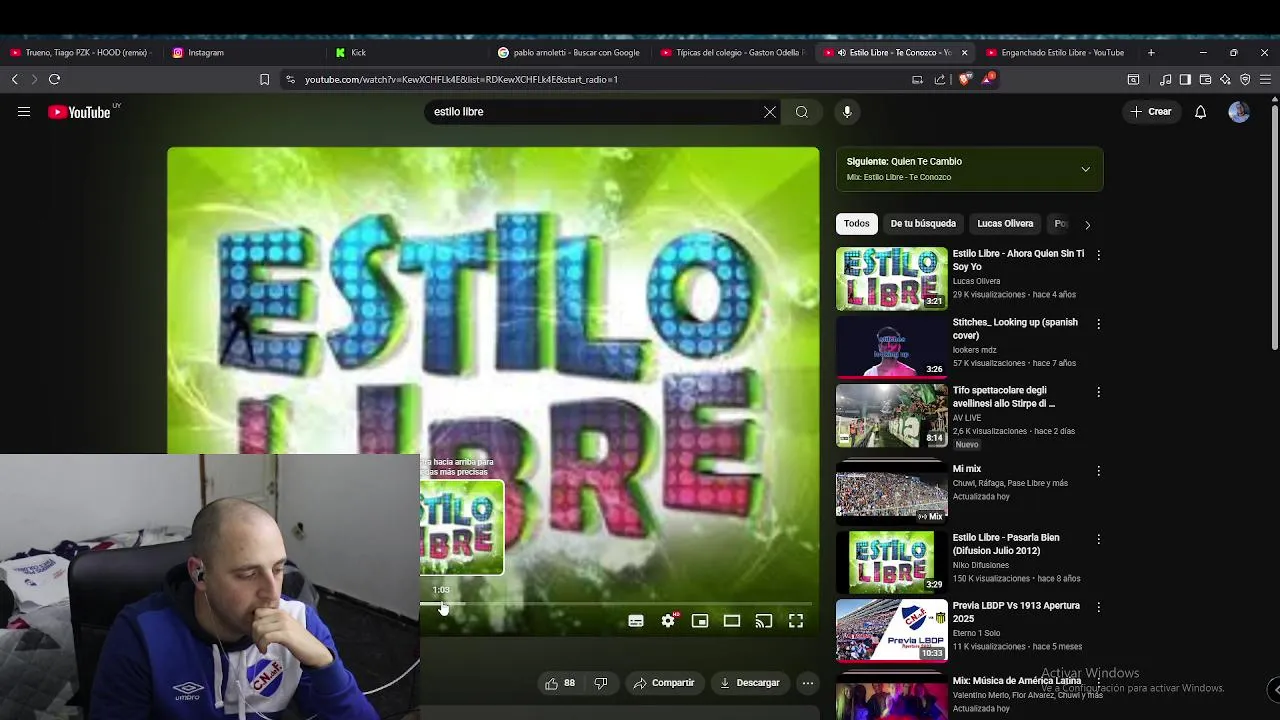Open Previa LBDP Vs 1913 Apertura title

pos(1016,612)
